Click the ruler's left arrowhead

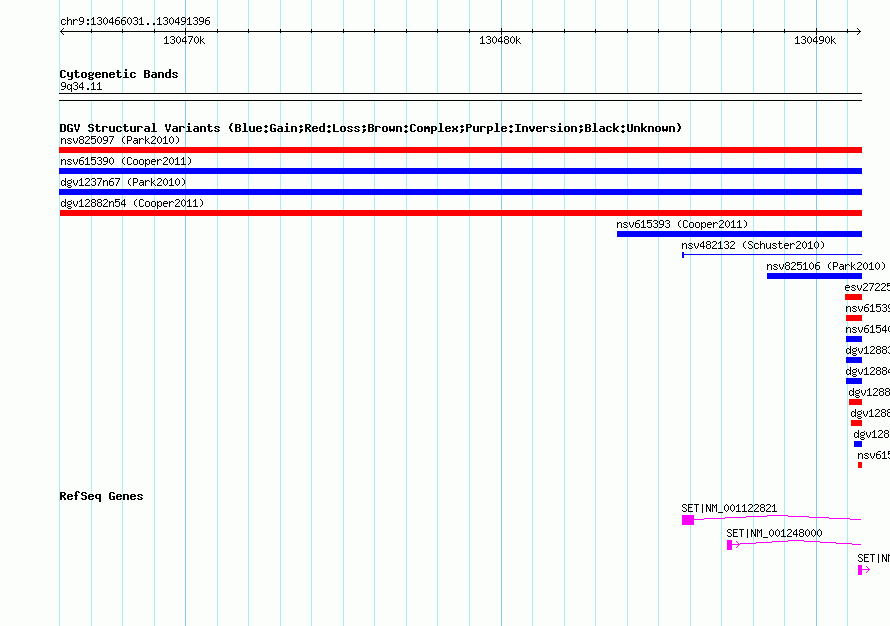pos(62,31)
